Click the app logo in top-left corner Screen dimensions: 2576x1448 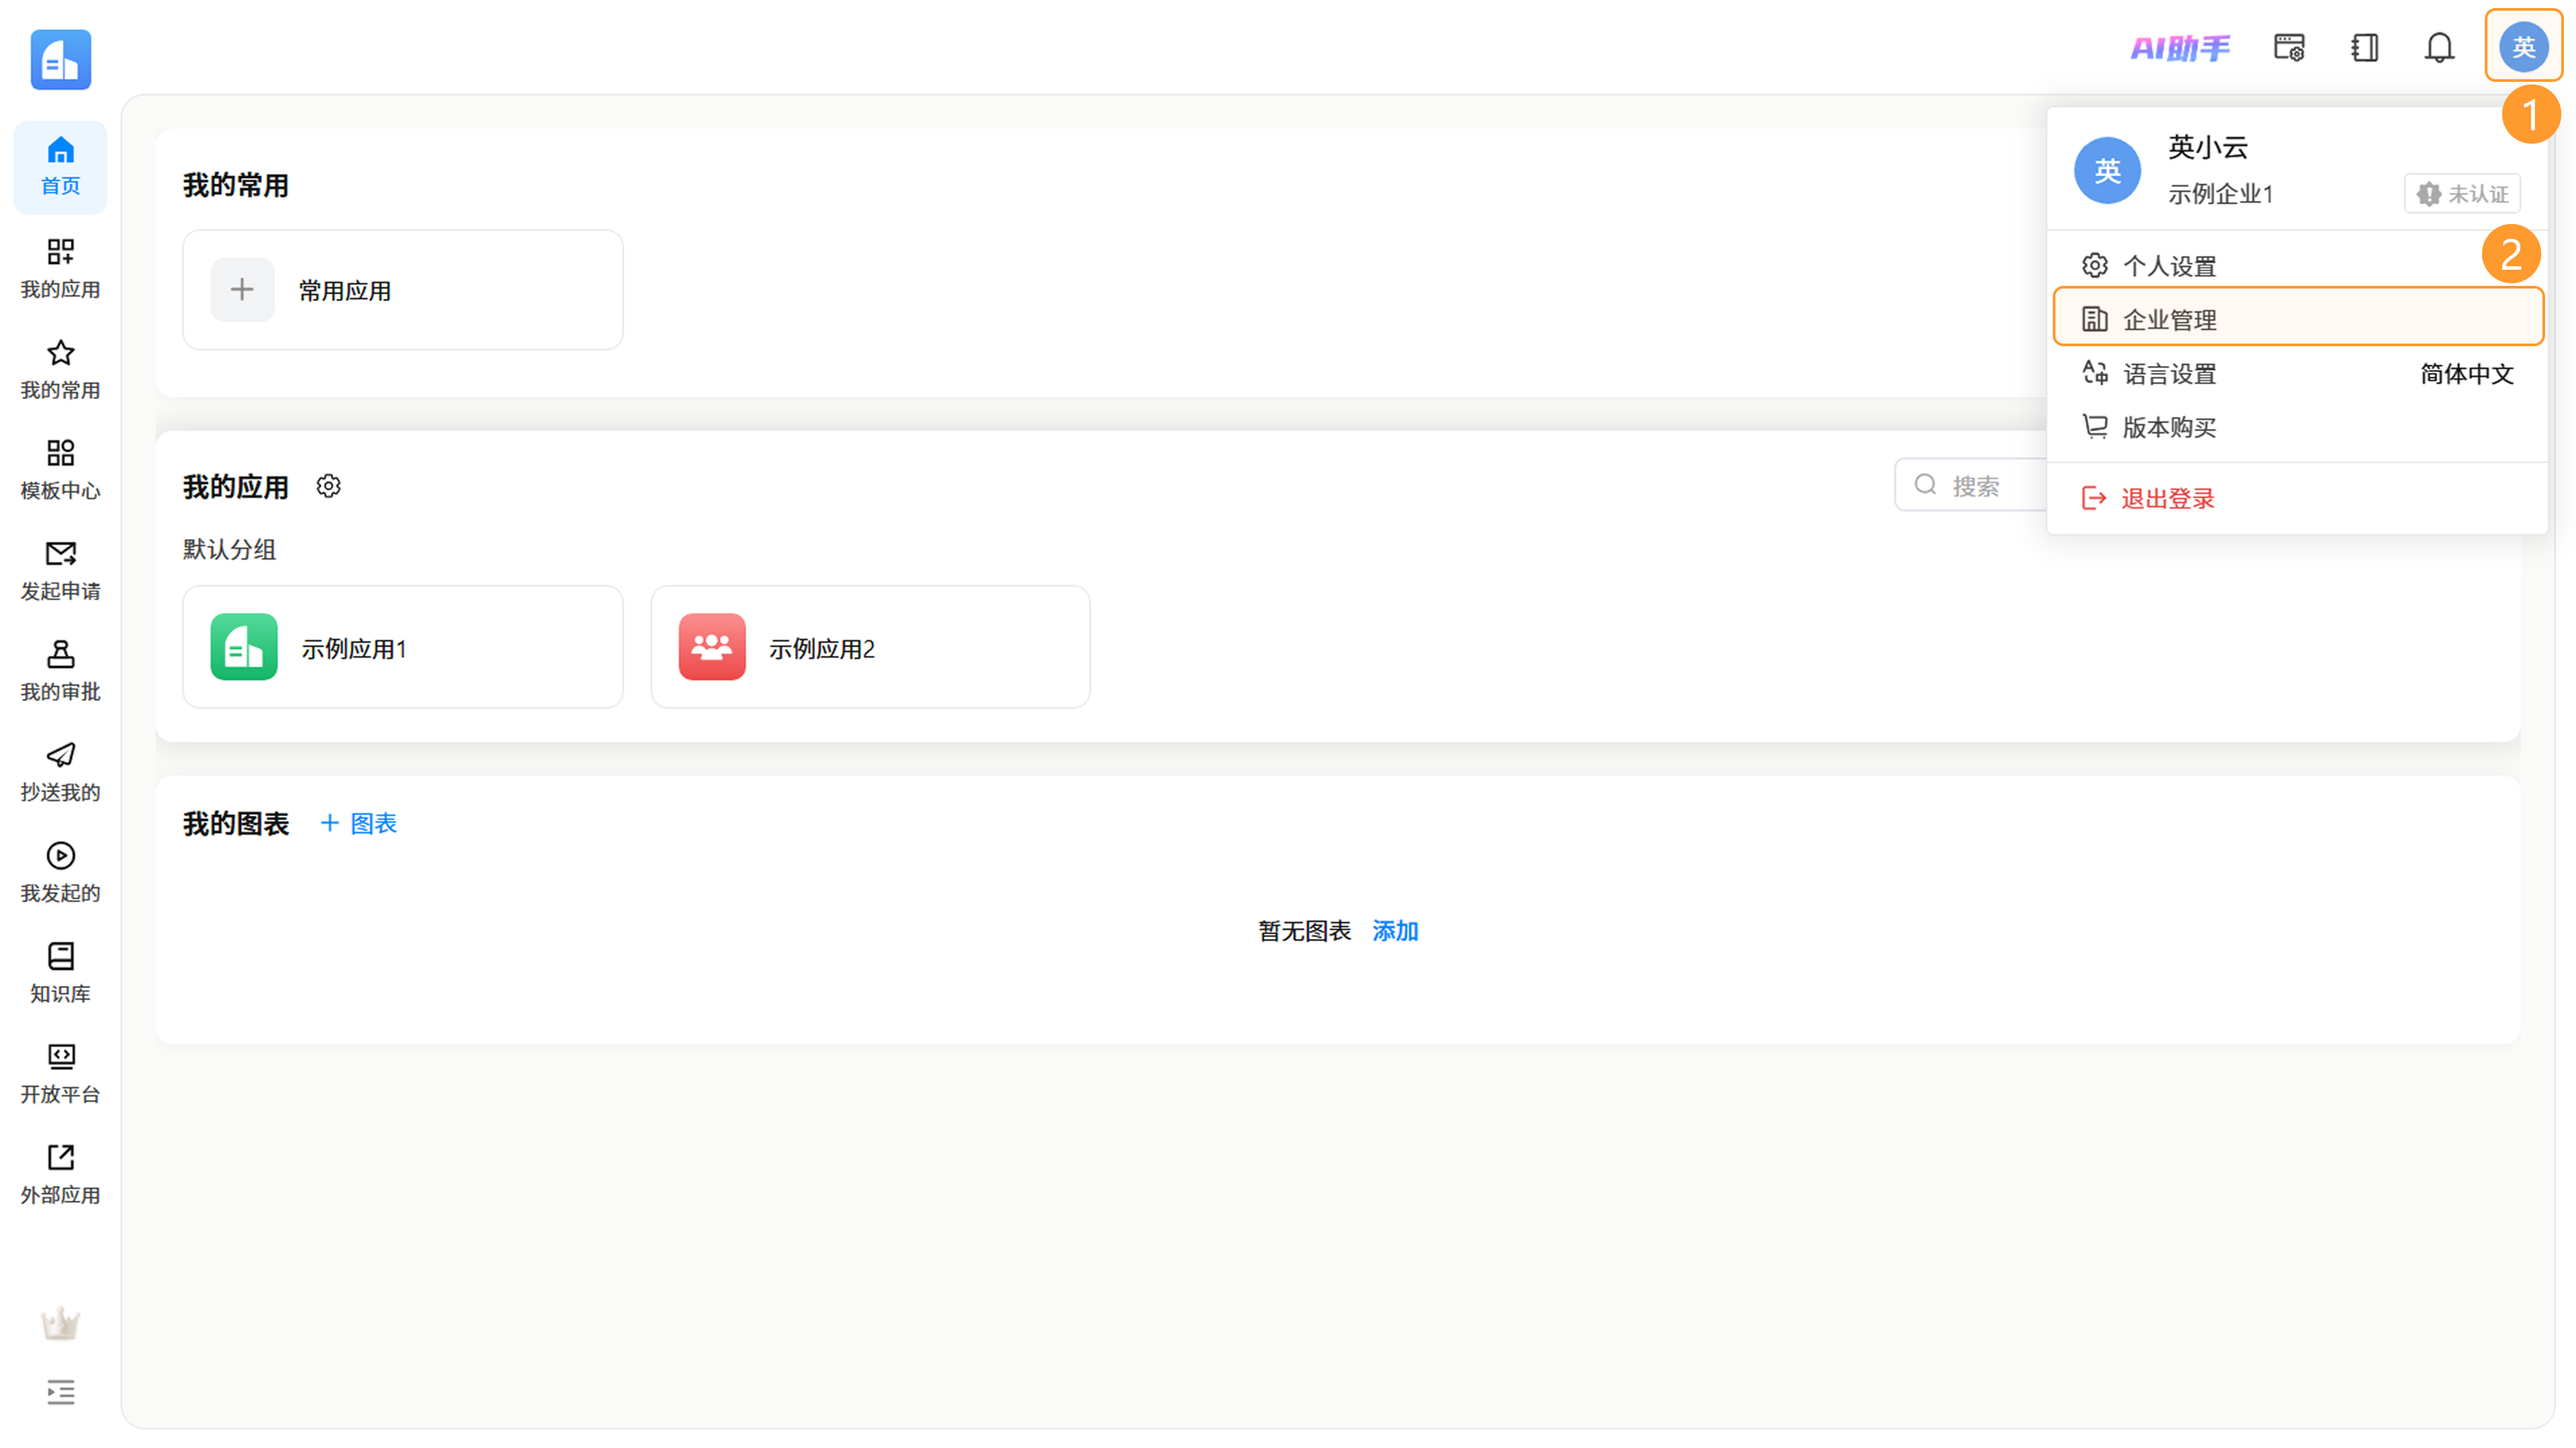click(x=60, y=60)
